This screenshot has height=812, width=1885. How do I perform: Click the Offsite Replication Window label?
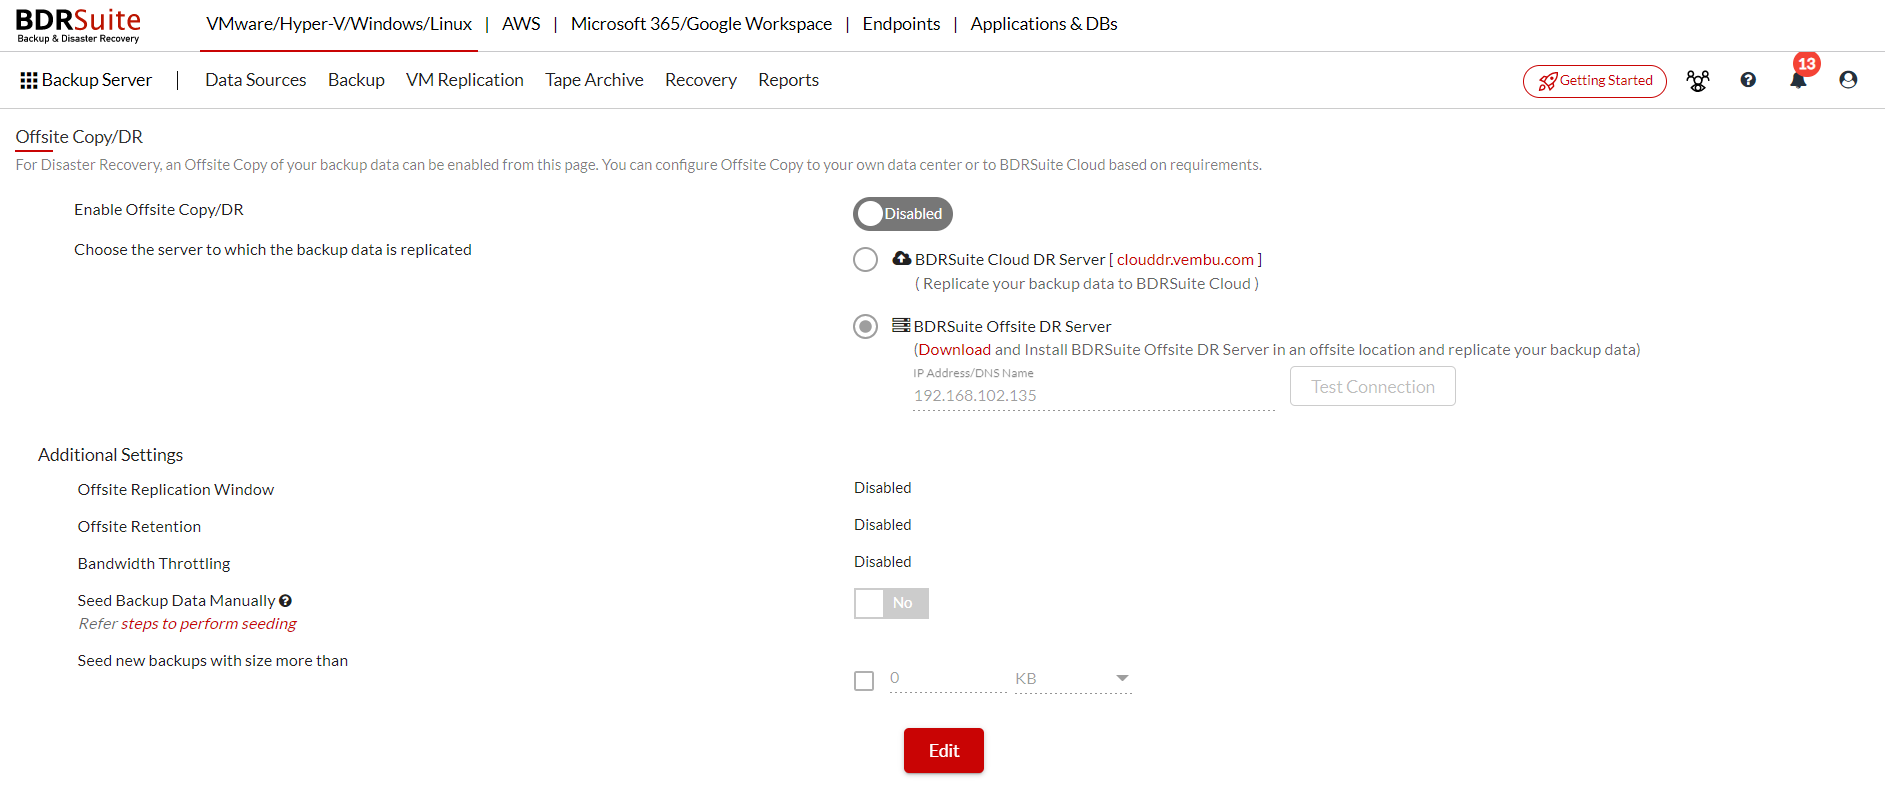176,490
